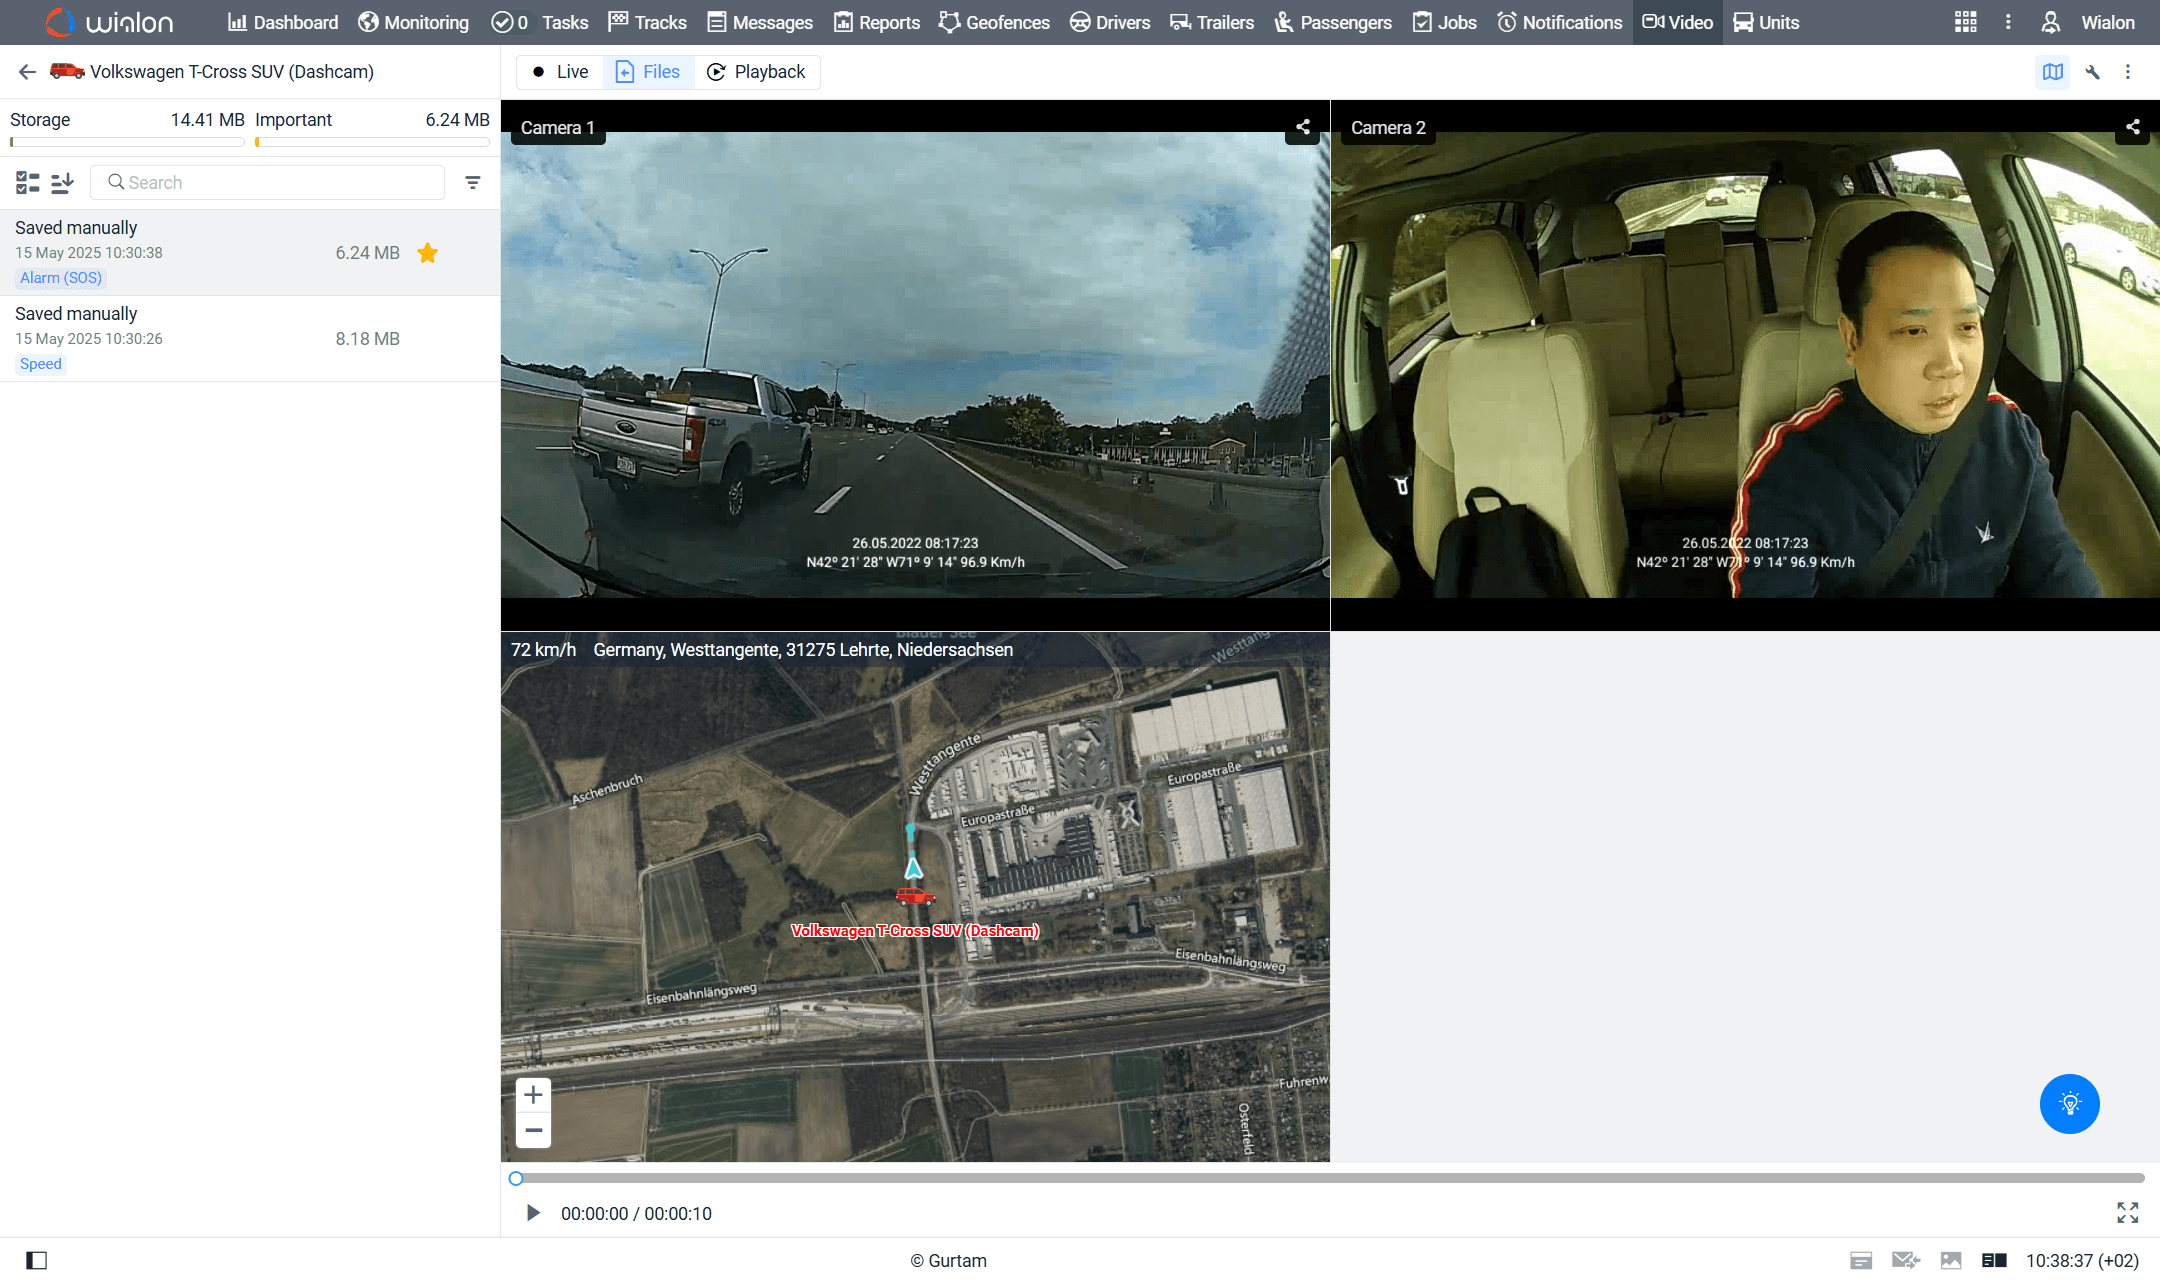The height and width of the screenshot is (1283, 2160).
Task: Open the Notifications section
Action: [1559, 22]
